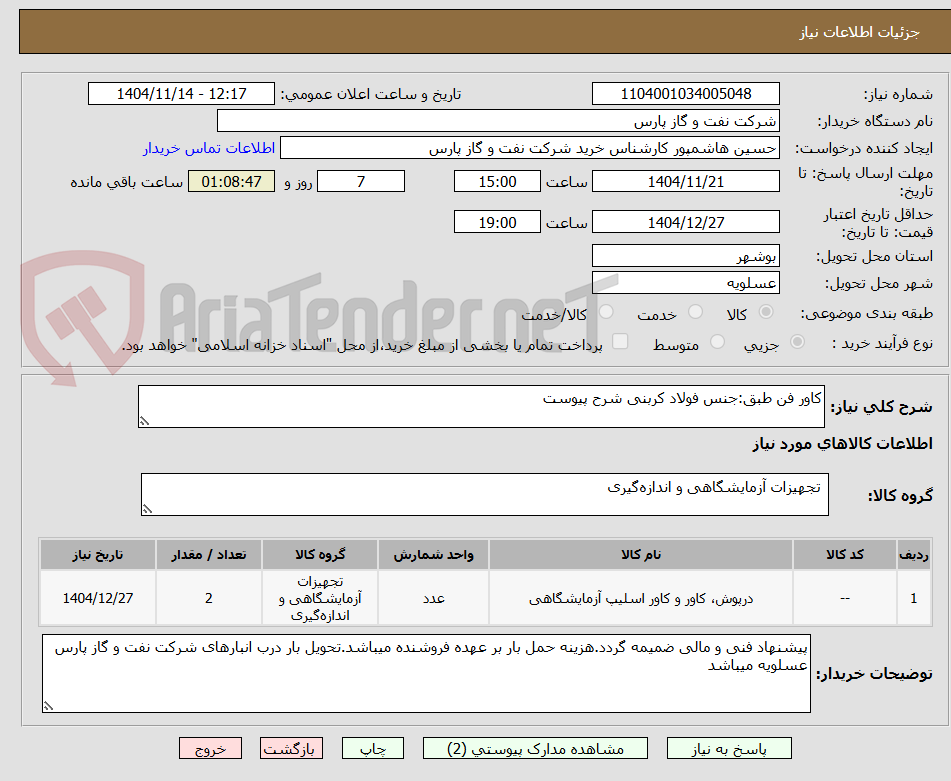Image resolution: width=951 pixels, height=781 pixels.
Task: Click the خروج exit button
Action: tap(210, 748)
